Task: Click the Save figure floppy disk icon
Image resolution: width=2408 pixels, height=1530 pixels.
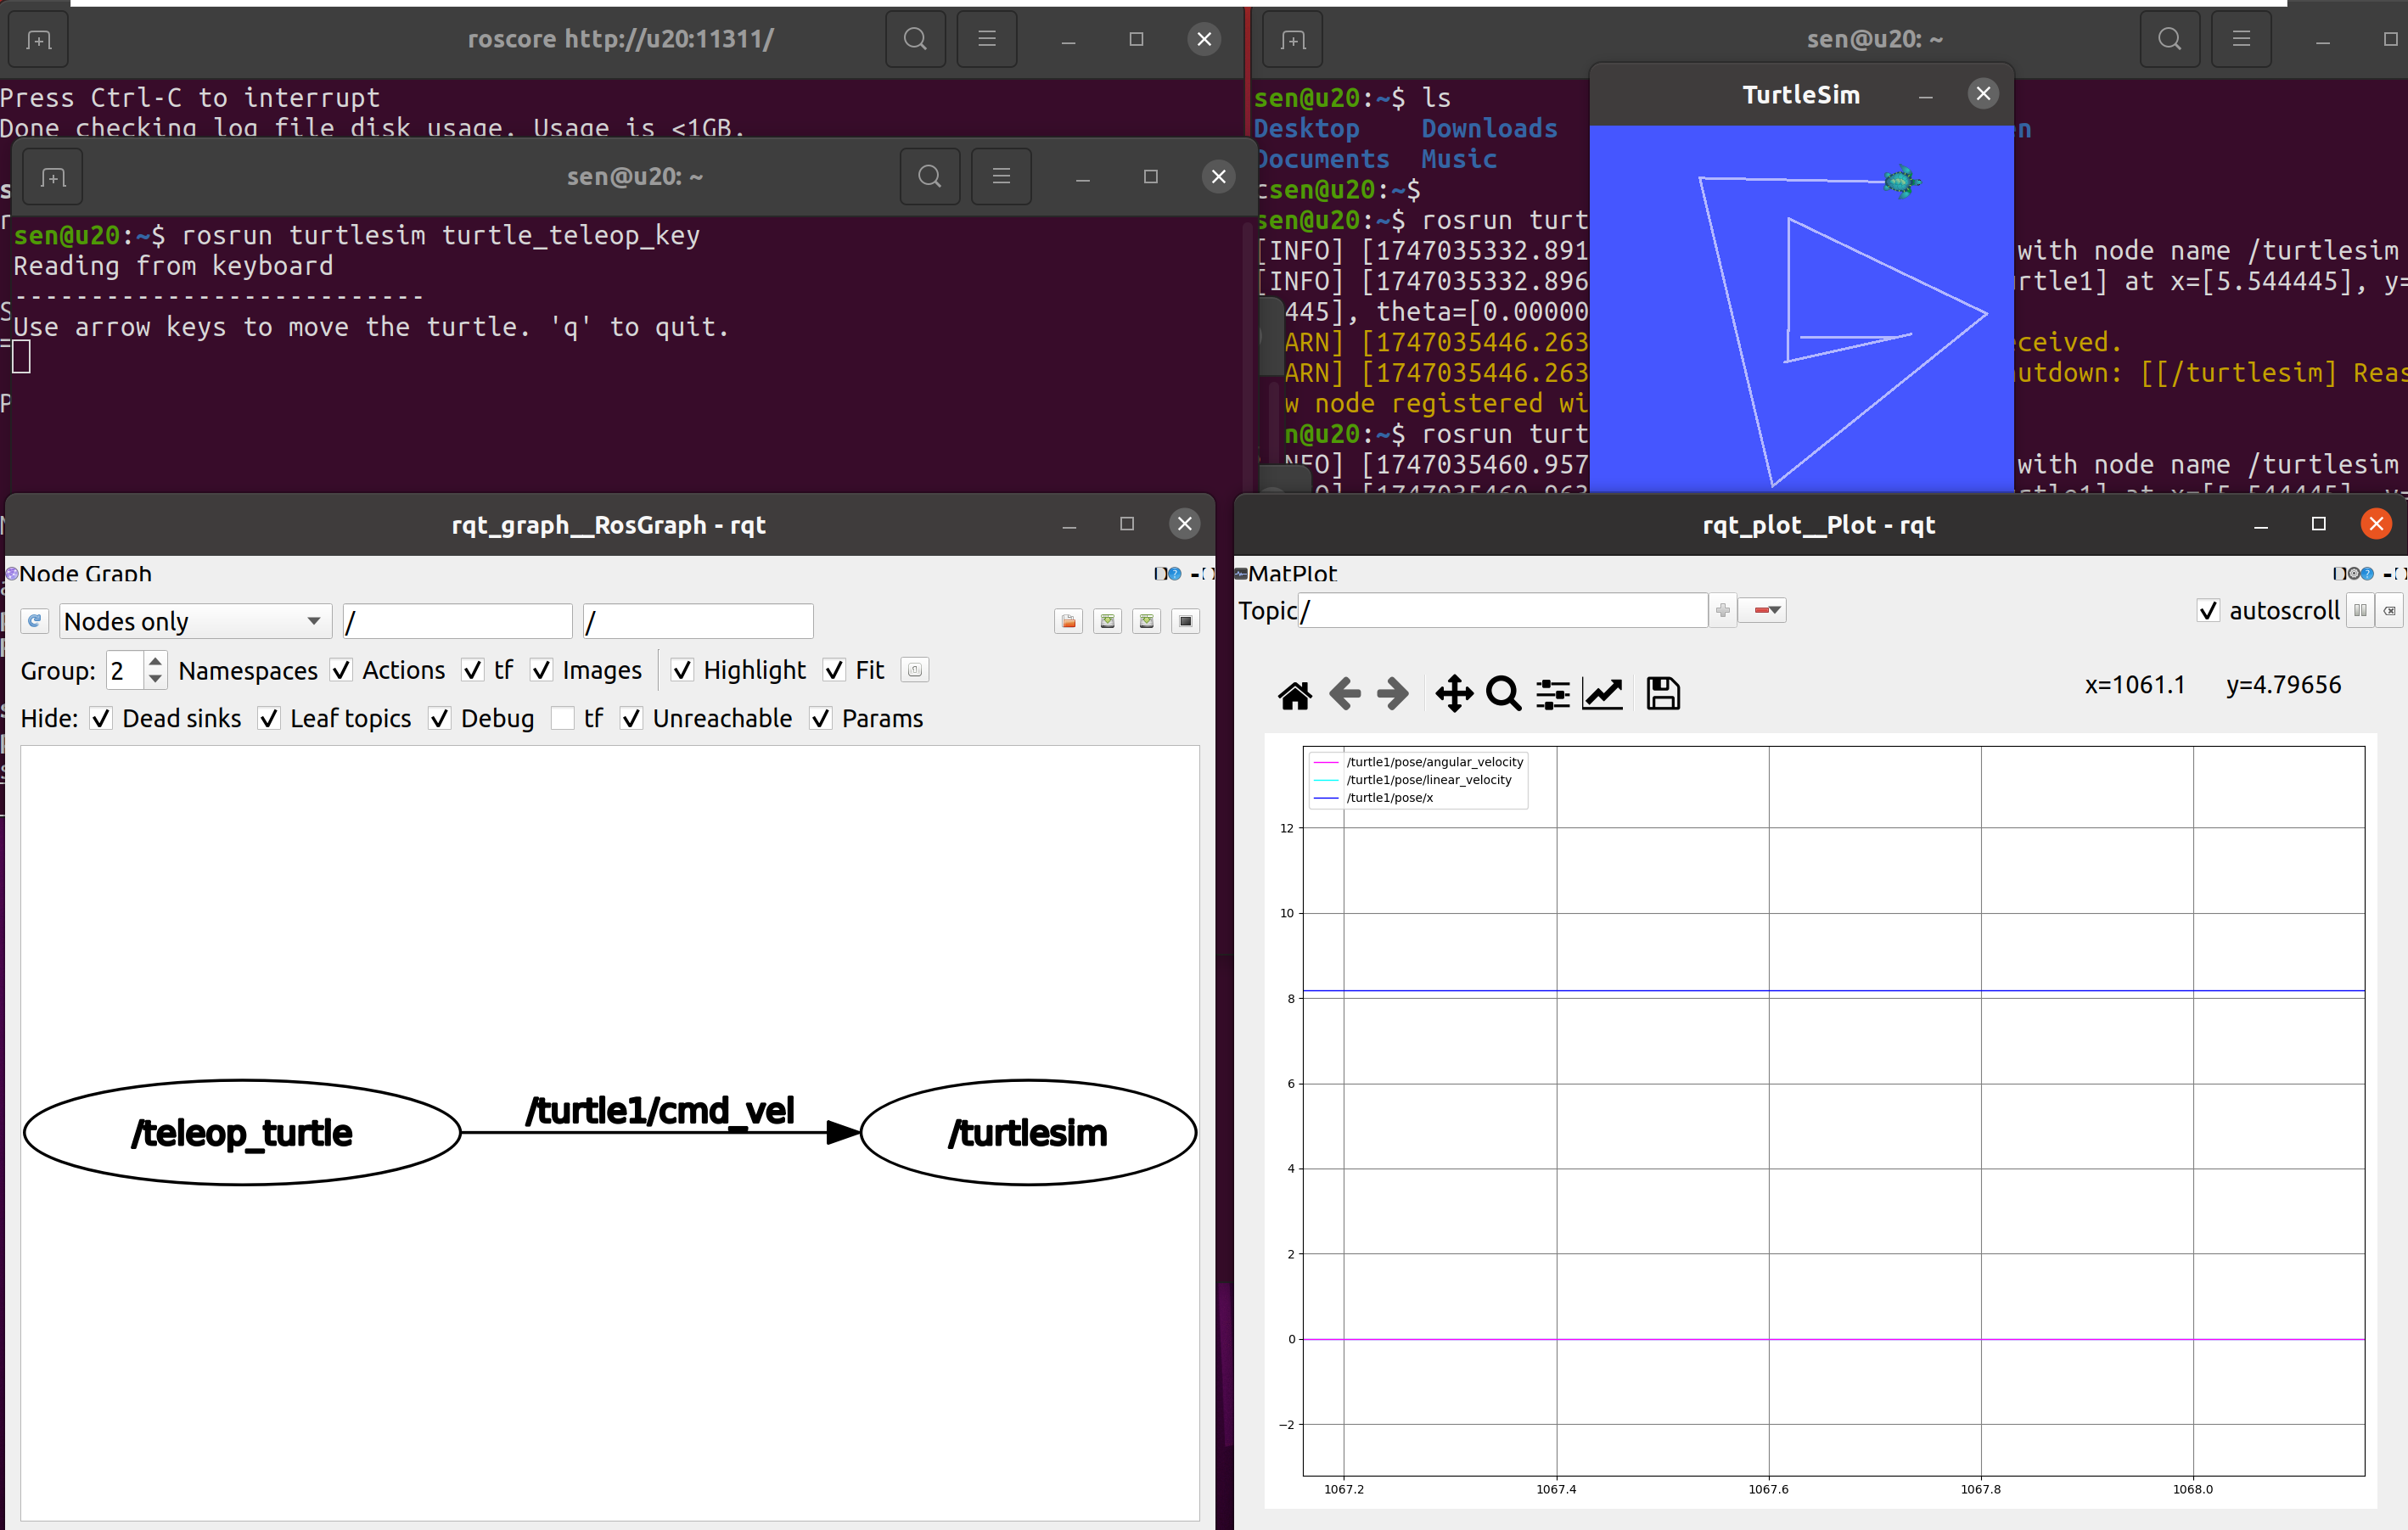Action: [1662, 694]
